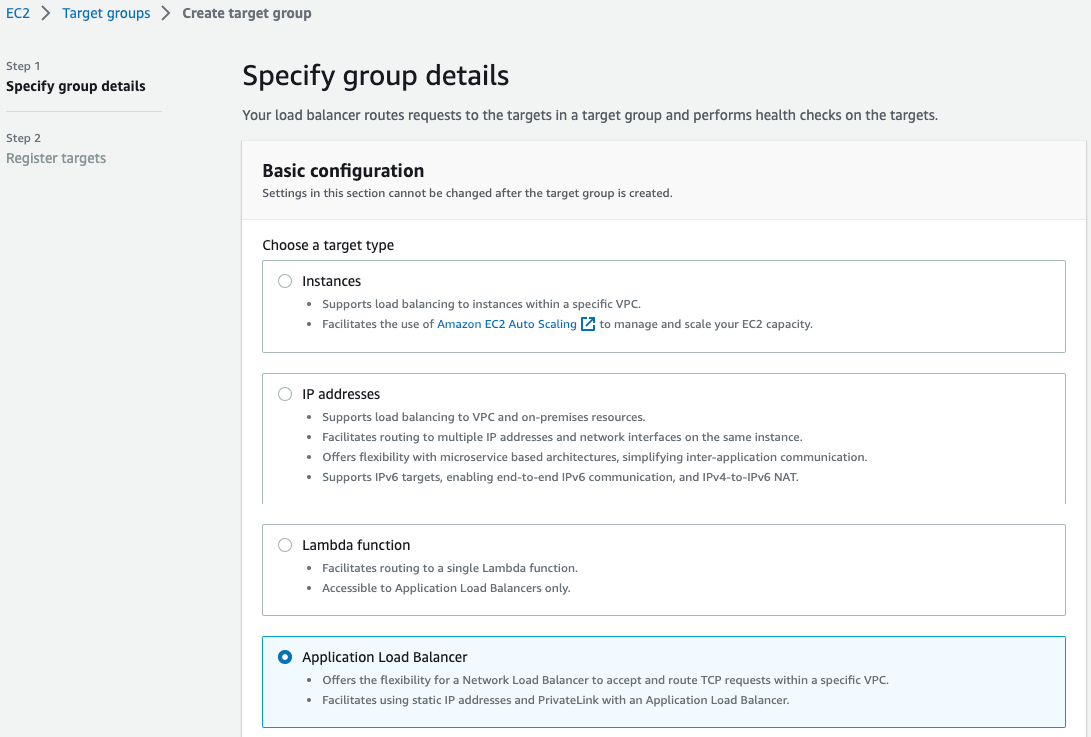
Task: Open the Amazon EC2 Auto Scaling link
Action: (x=507, y=324)
